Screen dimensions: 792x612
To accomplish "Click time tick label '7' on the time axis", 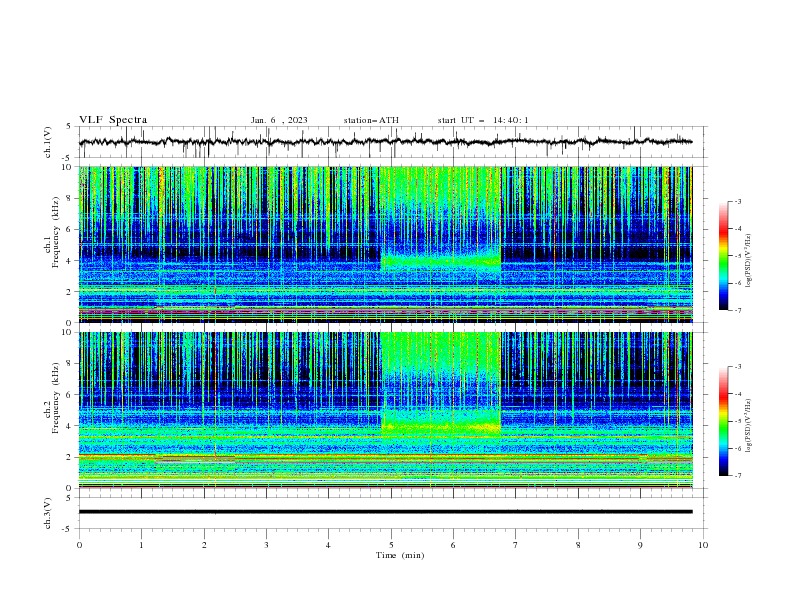I will 516,545.
